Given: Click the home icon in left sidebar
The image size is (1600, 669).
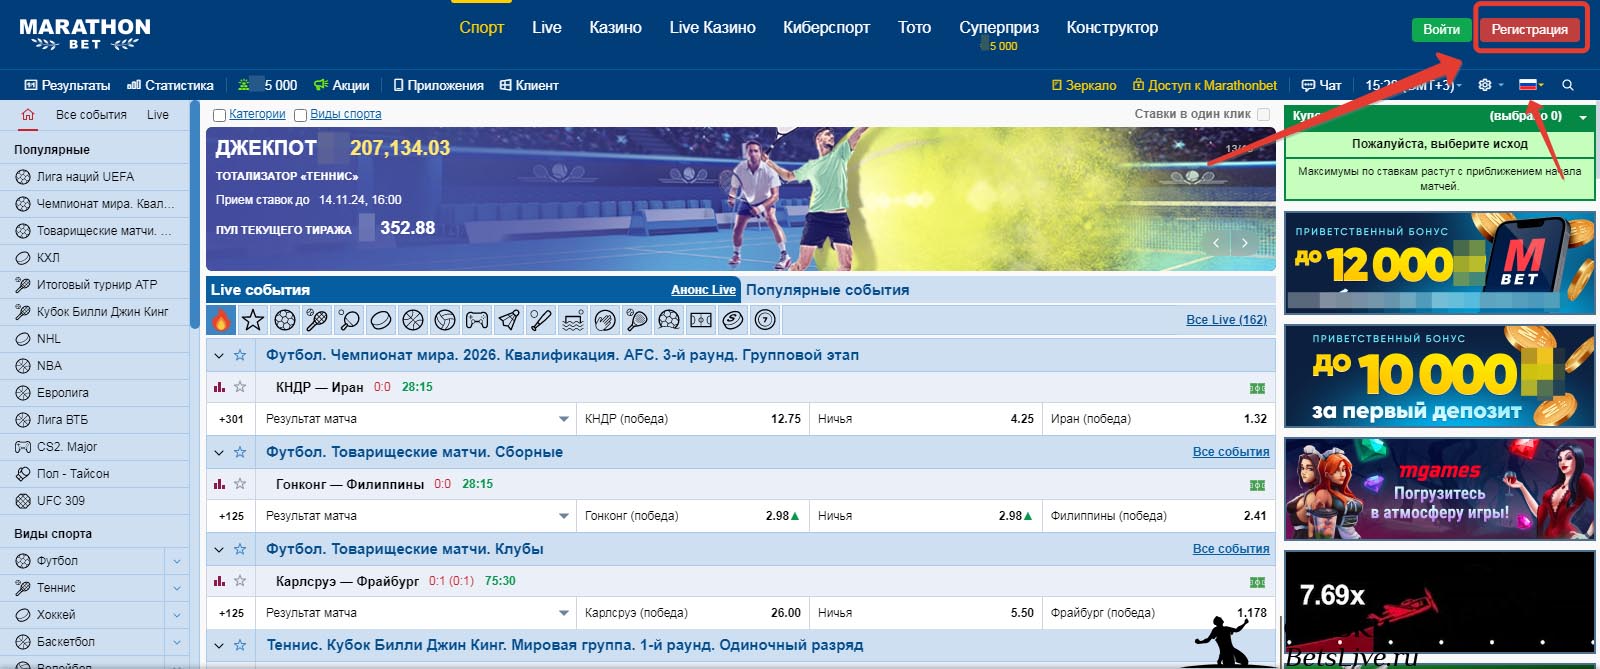Looking at the screenshot, I should tap(28, 115).
